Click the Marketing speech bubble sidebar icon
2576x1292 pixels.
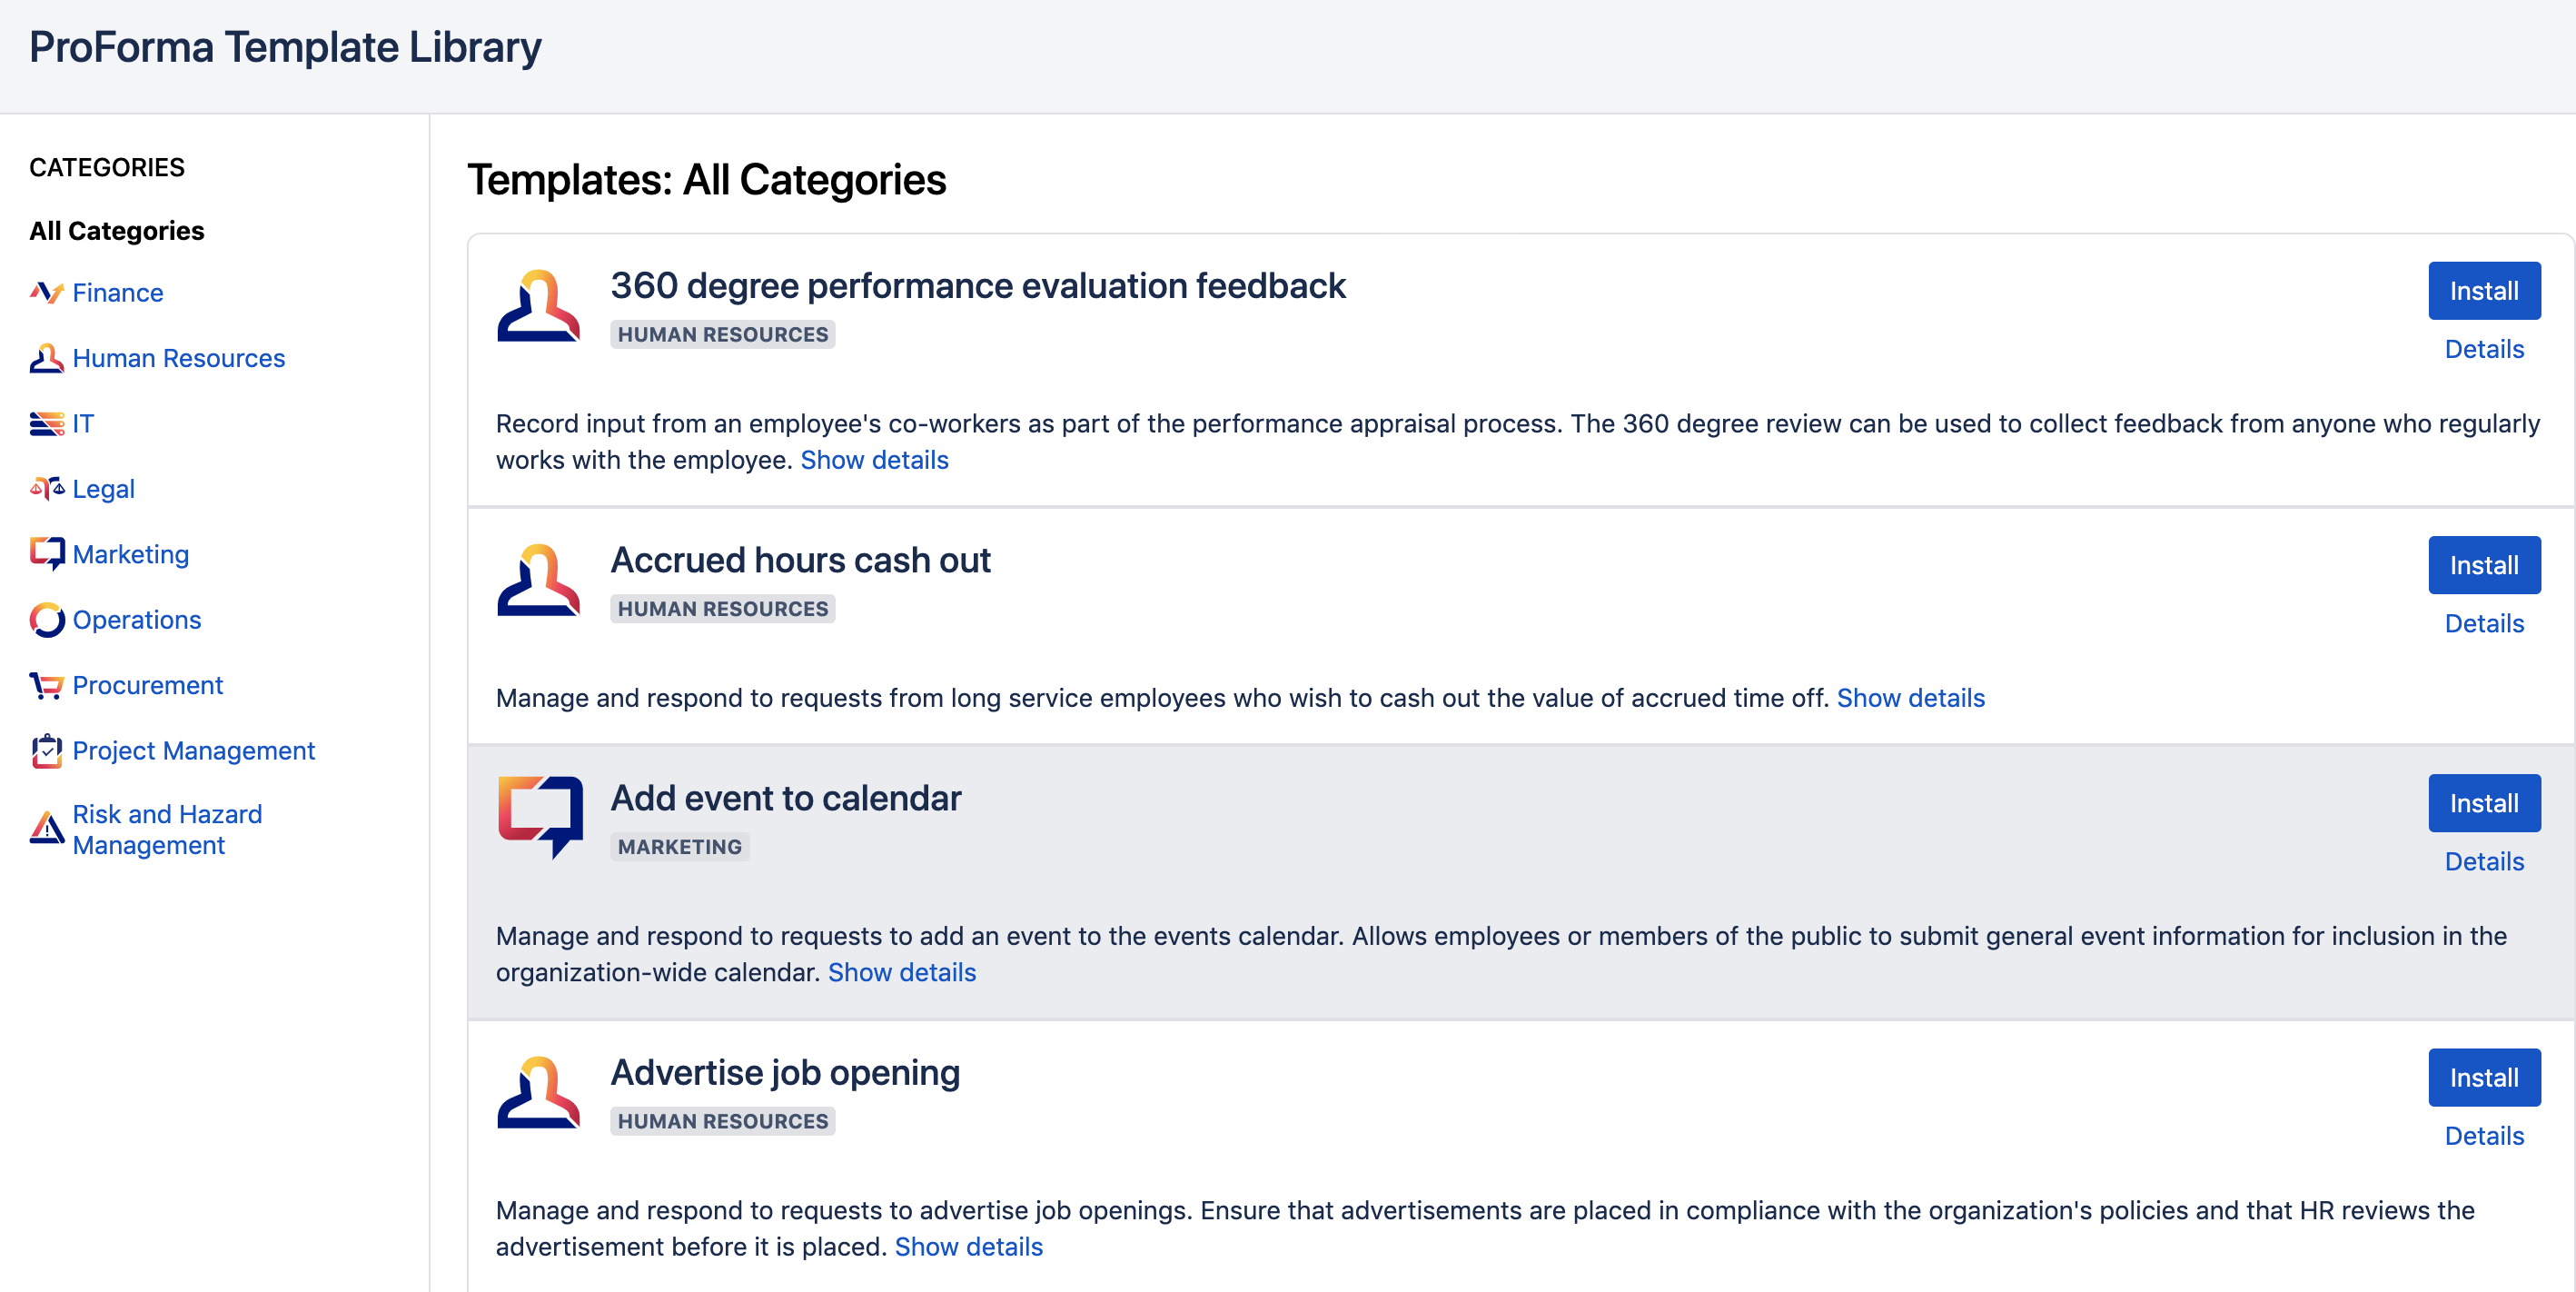click(x=46, y=554)
